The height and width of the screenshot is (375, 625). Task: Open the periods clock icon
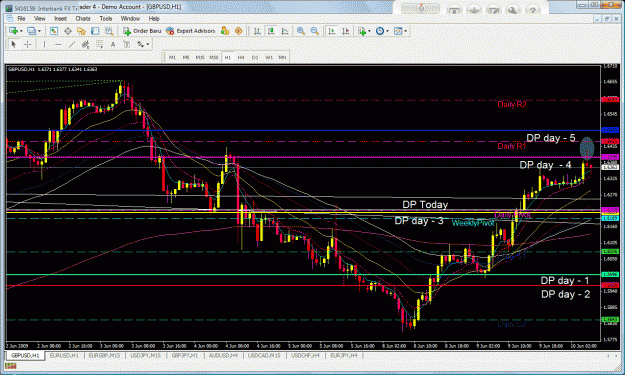pyautogui.click(x=380, y=31)
